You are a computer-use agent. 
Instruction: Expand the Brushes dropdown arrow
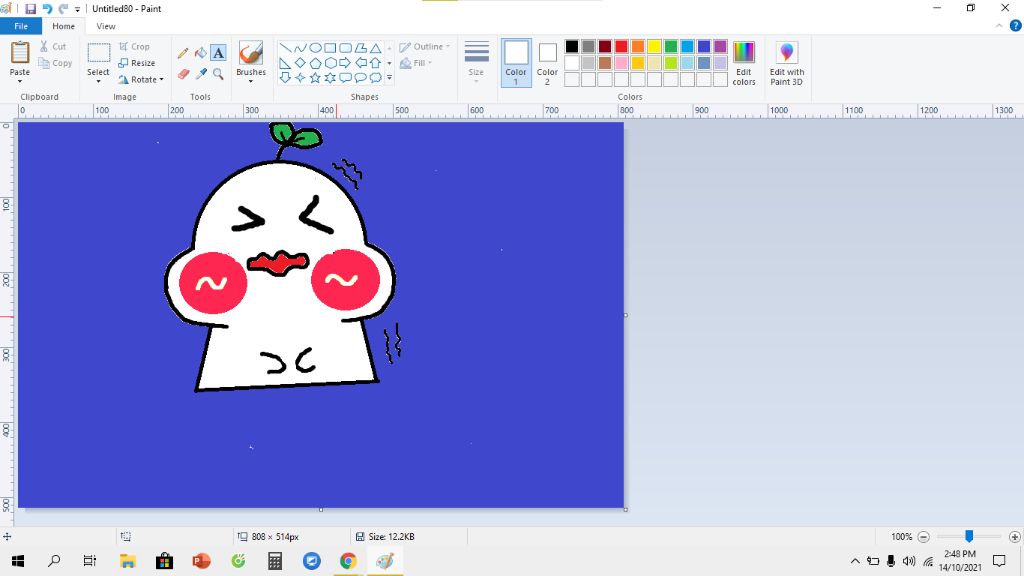[251, 82]
